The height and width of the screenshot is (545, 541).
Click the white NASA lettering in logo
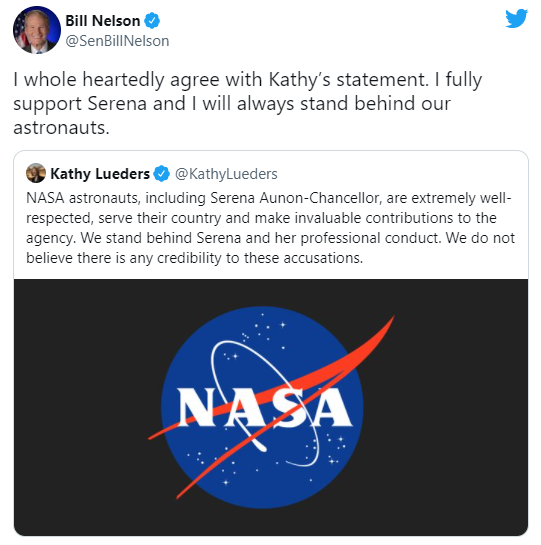coord(265,407)
